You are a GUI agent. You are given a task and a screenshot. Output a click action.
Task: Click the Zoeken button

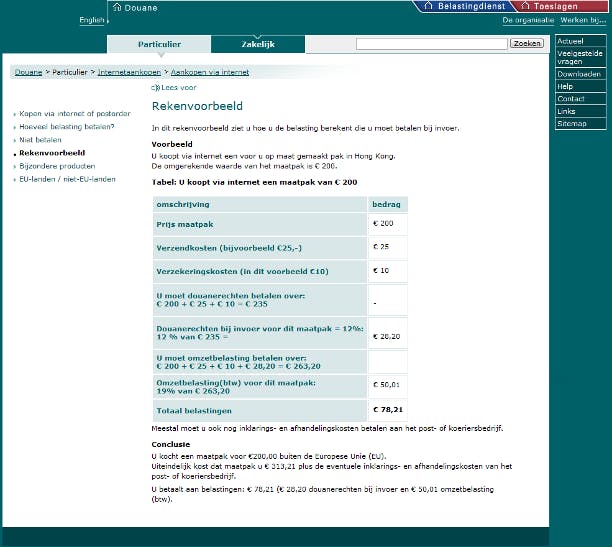[x=527, y=43]
